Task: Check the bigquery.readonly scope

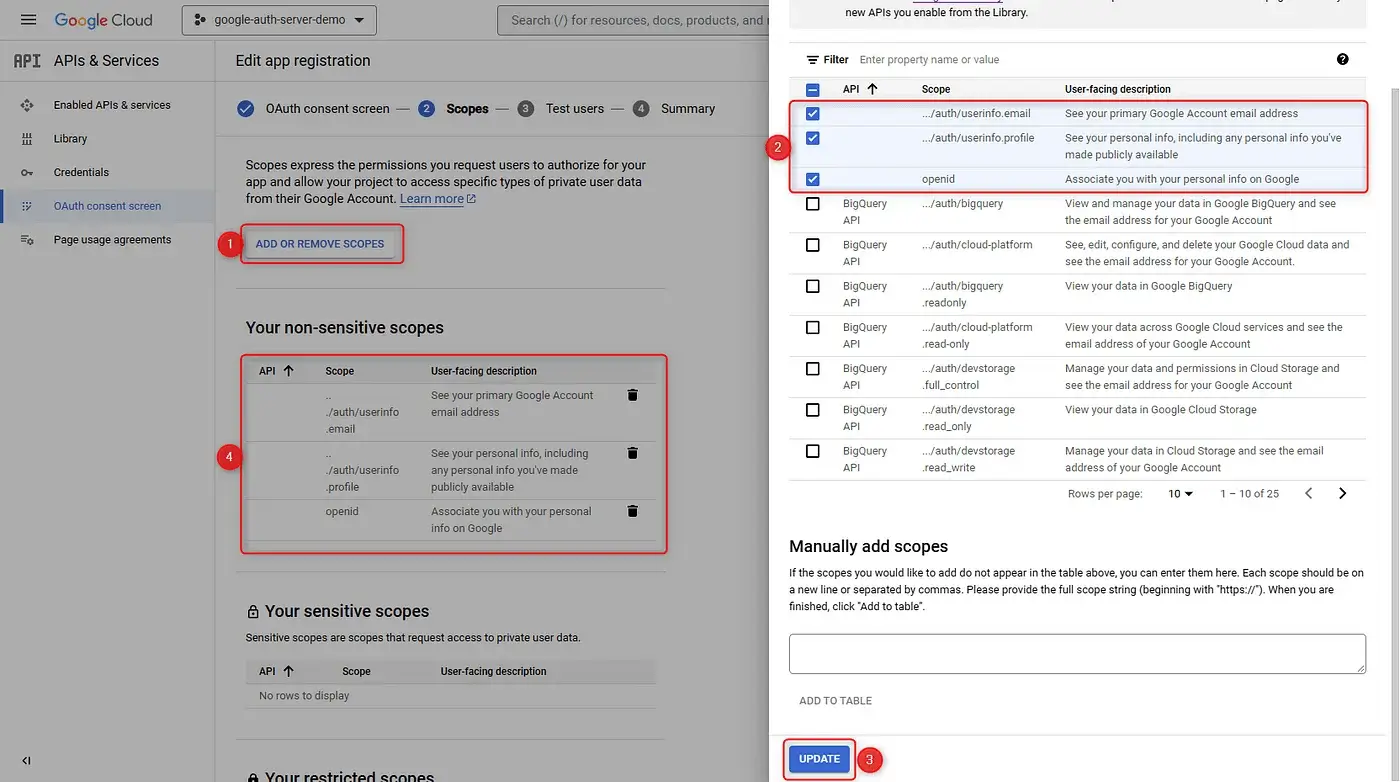Action: (x=813, y=286)
